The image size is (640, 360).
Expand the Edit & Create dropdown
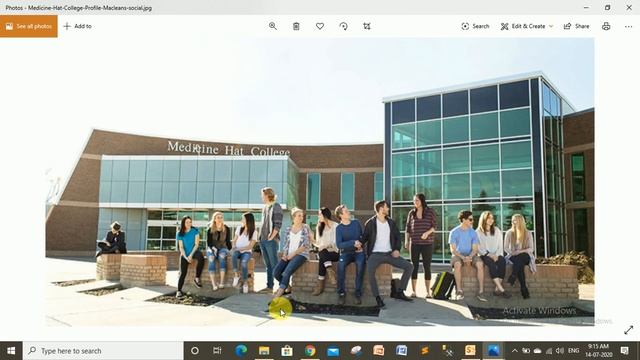527,26
